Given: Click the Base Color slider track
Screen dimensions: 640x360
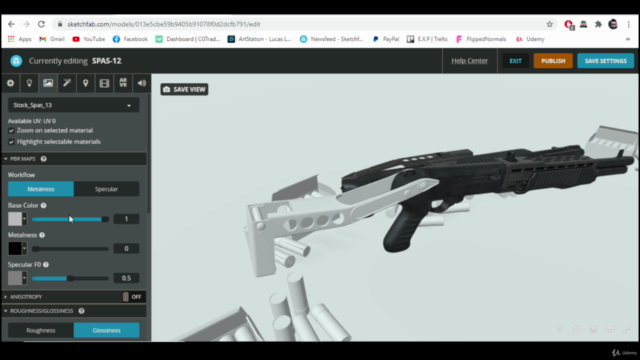Looking at the screenshot, I should click(70, 219).
